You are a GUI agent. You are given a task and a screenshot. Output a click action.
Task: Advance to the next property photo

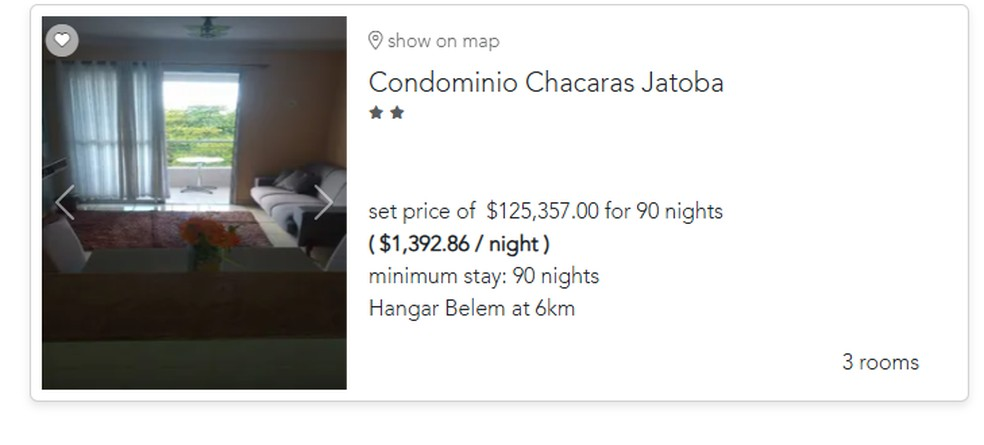point(323,202)
